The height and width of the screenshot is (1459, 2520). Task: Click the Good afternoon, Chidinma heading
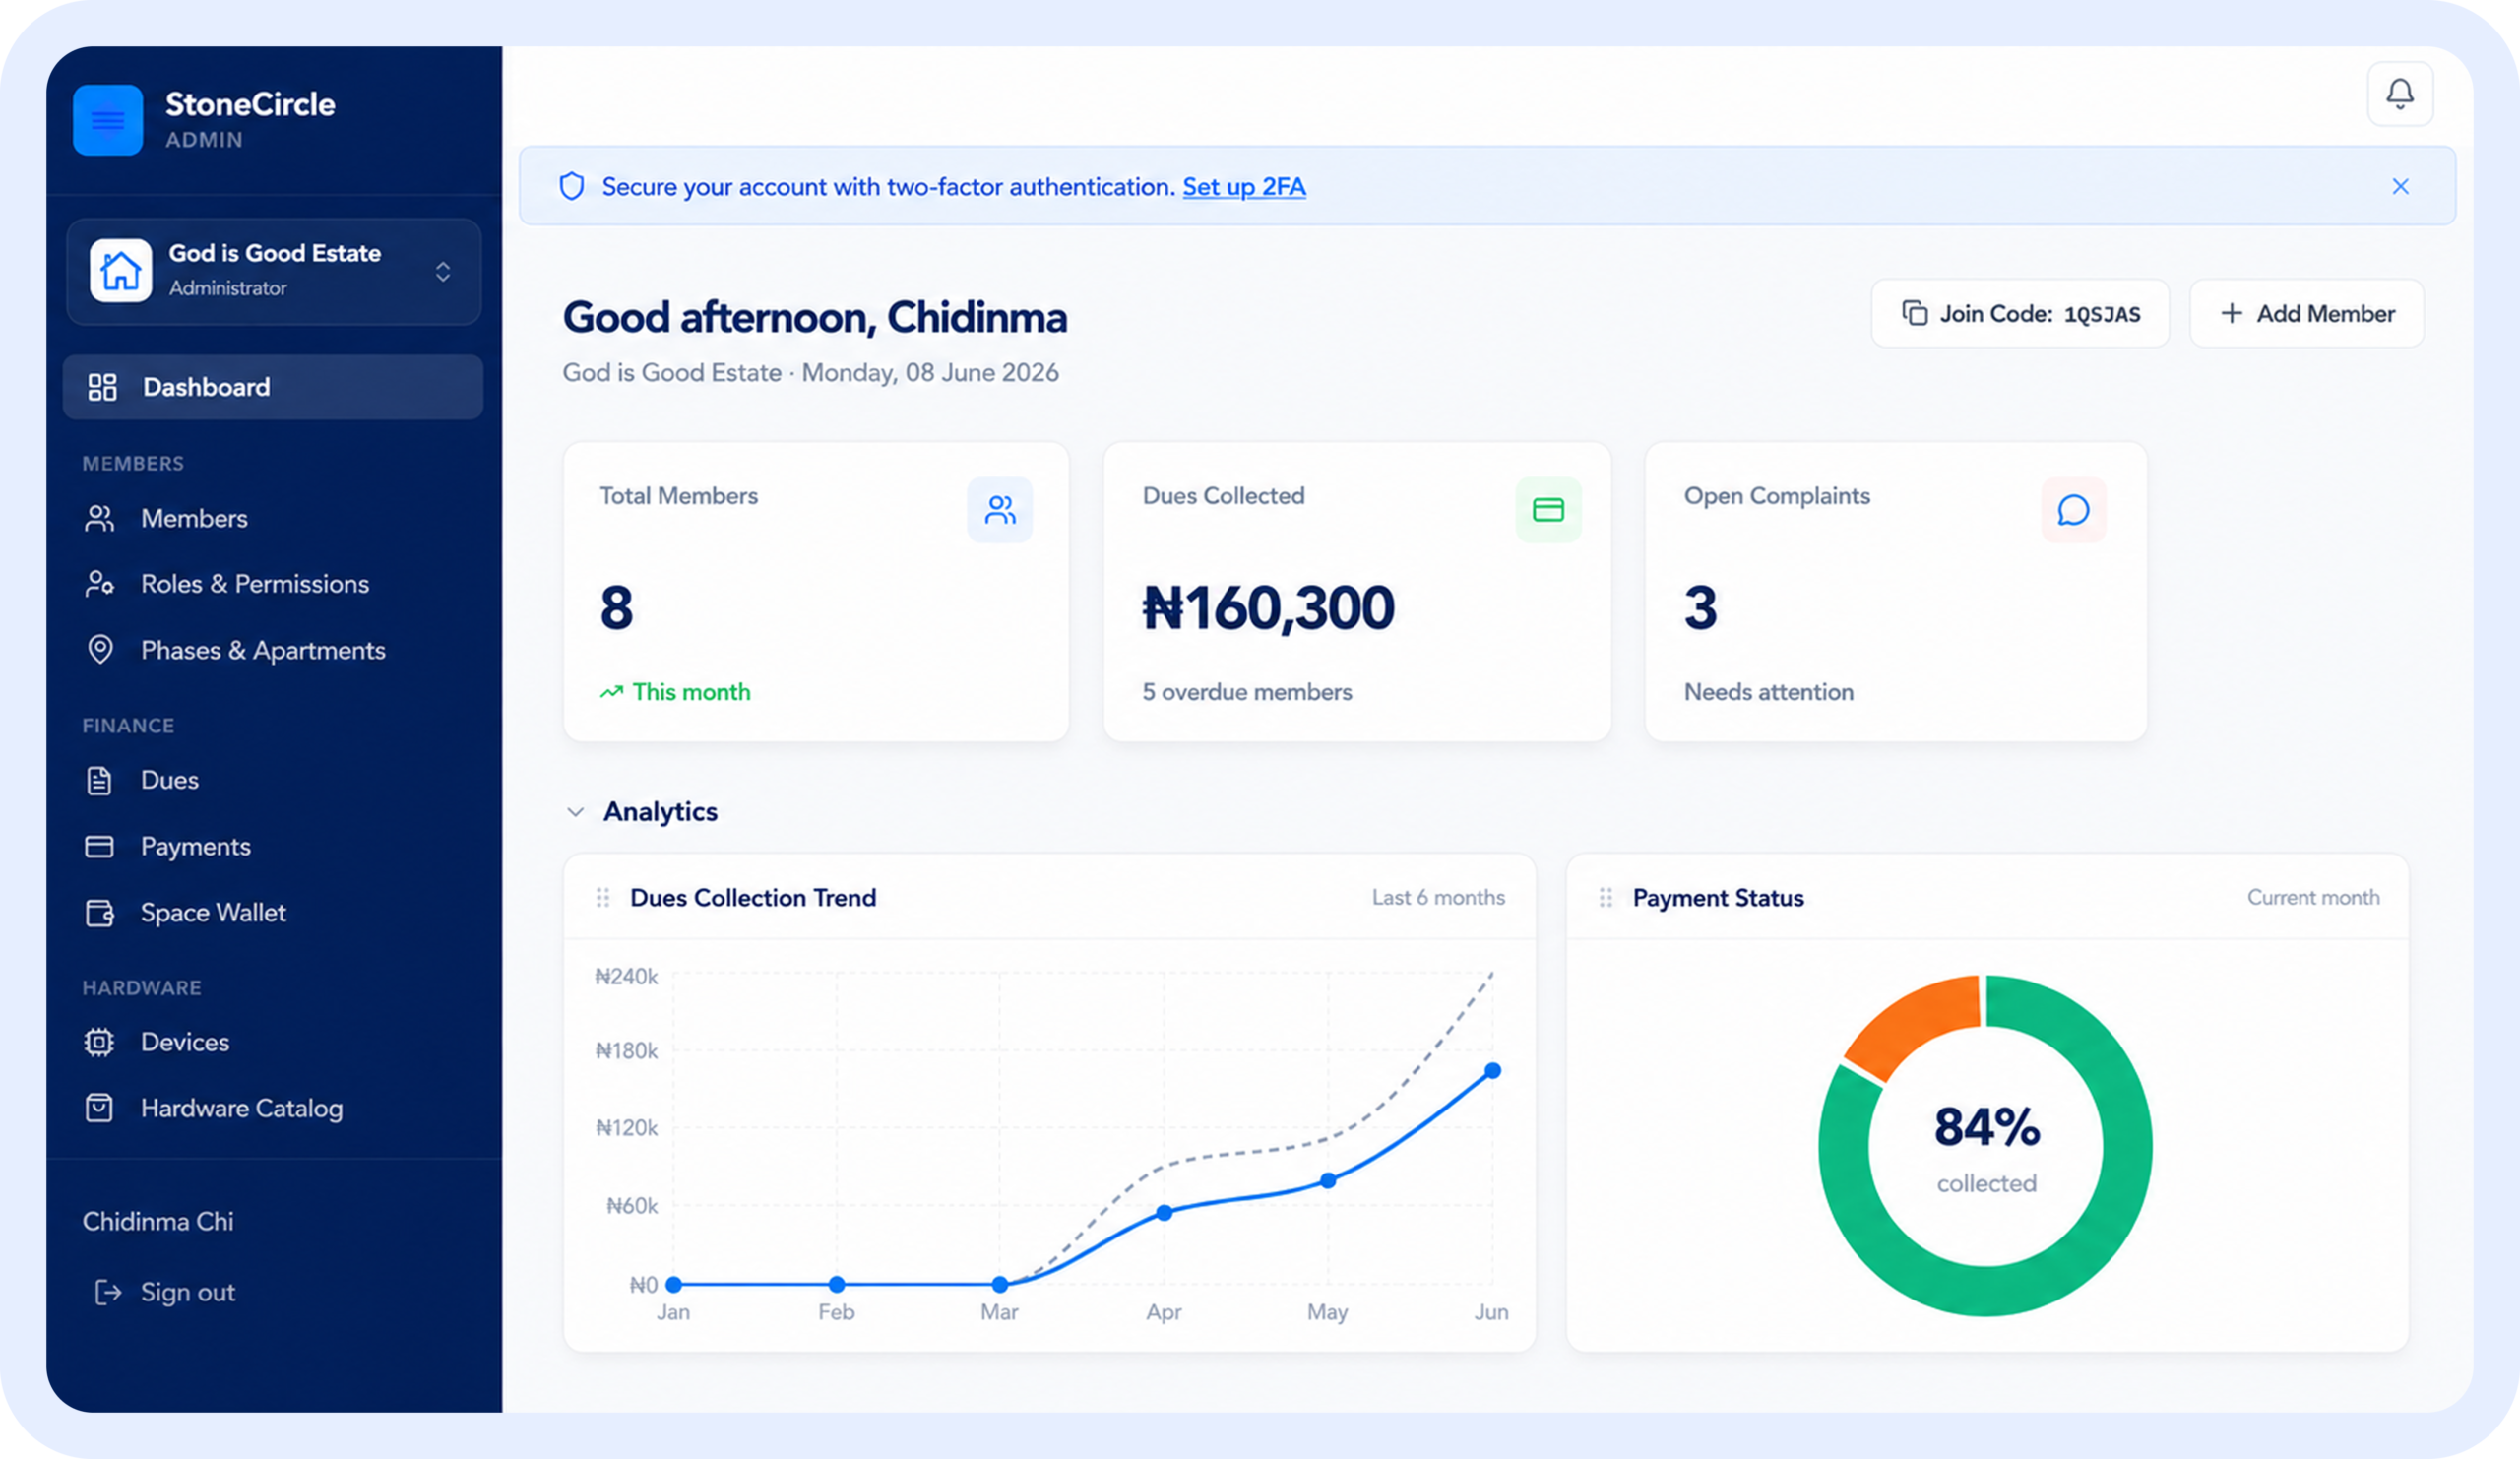(815, 318)
